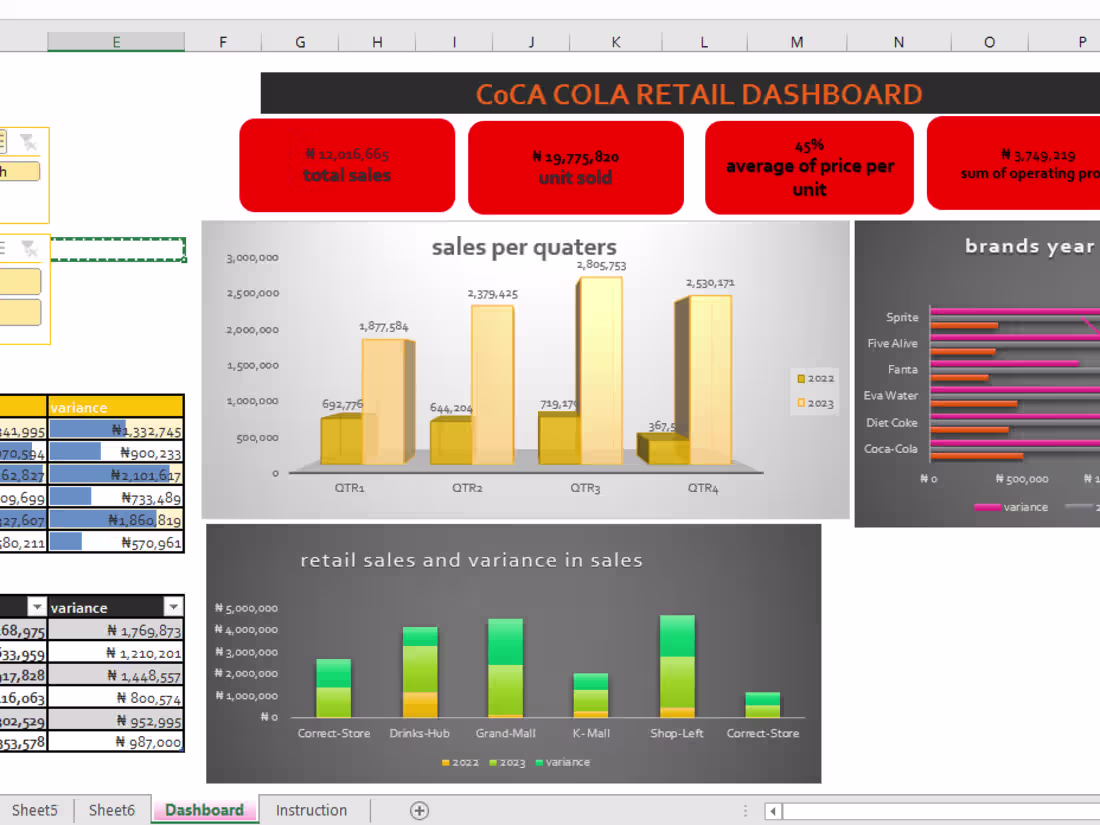Open the filter dropdown left of variance header
The width and height of the screenshot is (1100, 825).
point(37,607)
